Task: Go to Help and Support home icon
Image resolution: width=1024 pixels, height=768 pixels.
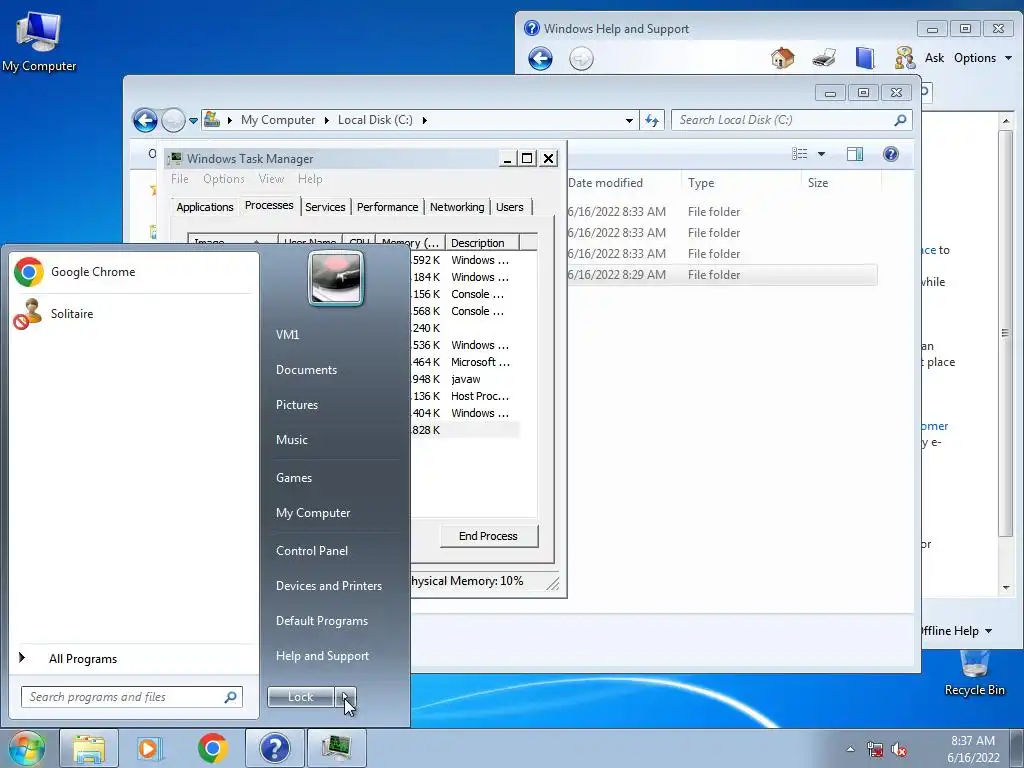Action: pos(782,58)
